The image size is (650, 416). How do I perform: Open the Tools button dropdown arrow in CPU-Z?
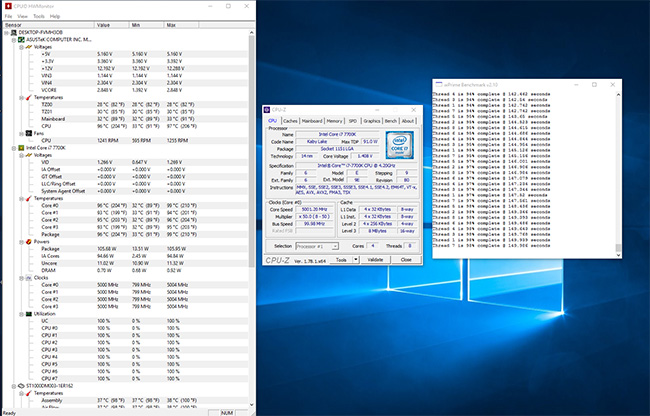tap(355, 260)
